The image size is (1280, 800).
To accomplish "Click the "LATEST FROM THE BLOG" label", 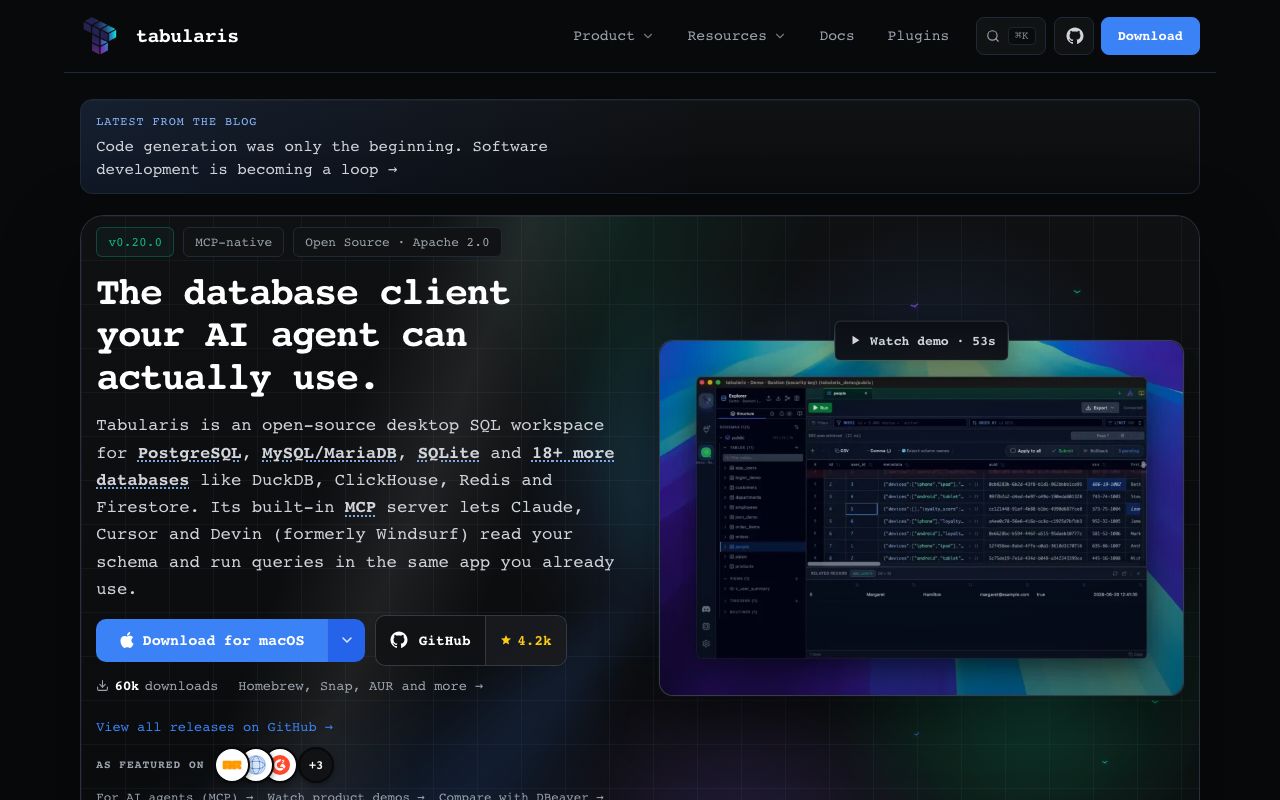I will click(x=176, y=122).
